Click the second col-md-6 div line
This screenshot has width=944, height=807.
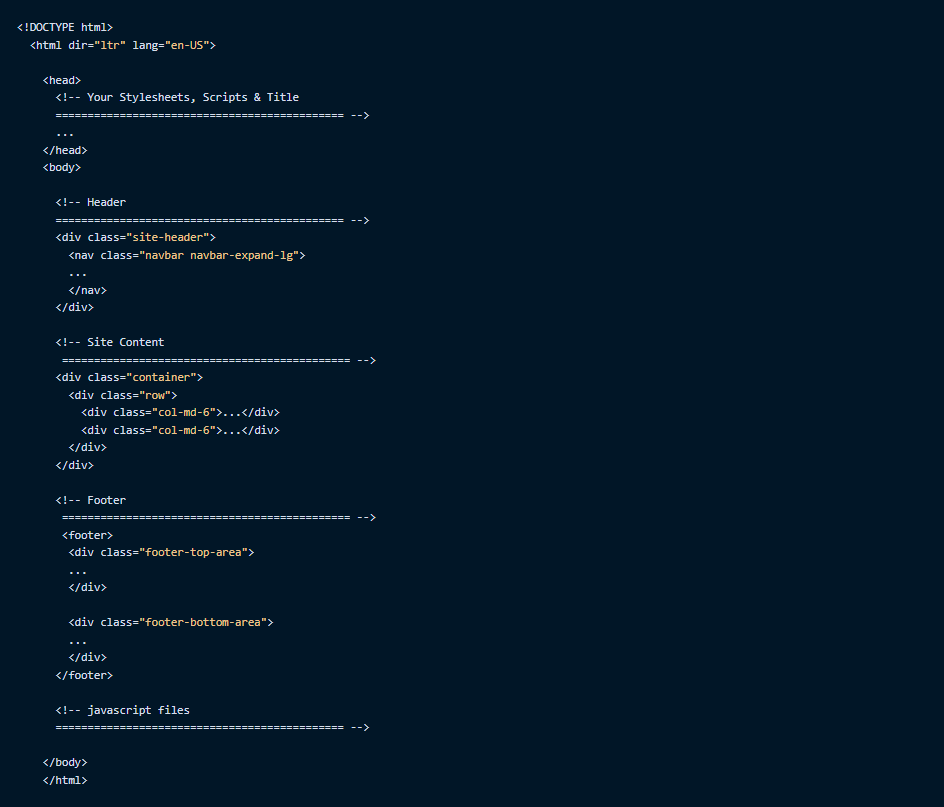click(x=180, y=430)
